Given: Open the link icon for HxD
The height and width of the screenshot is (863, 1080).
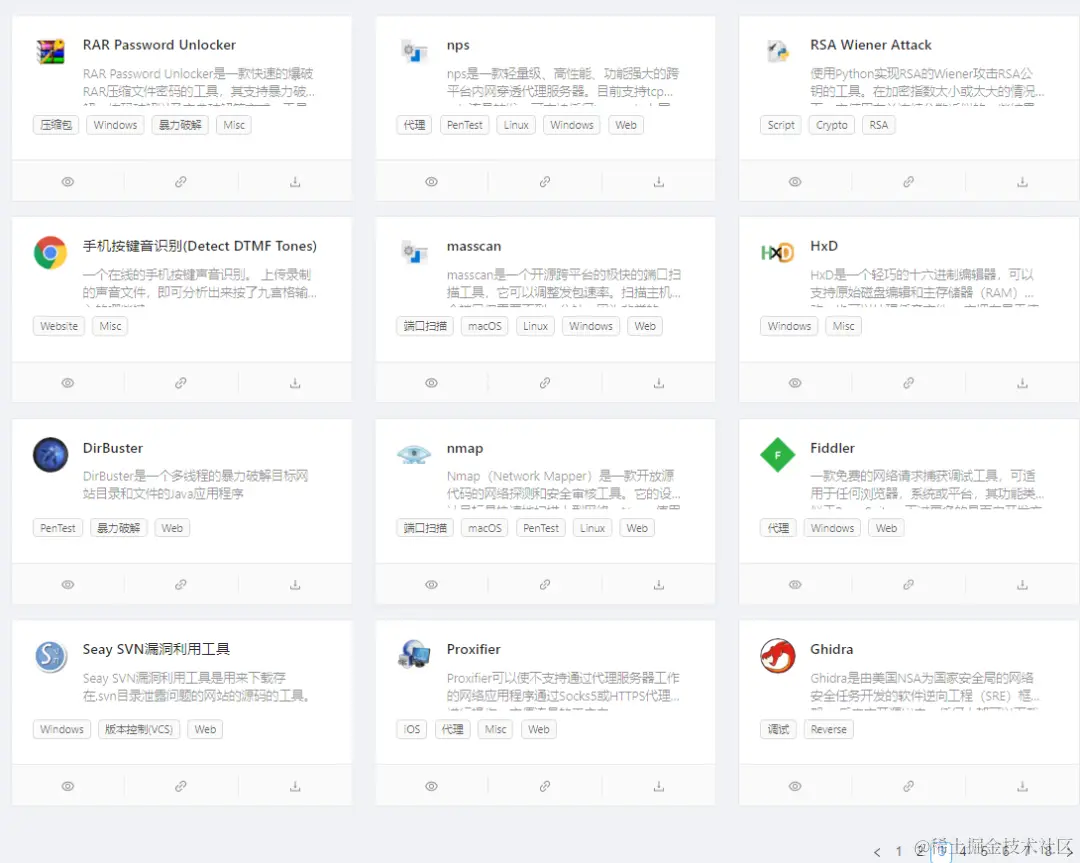Looking at the screenshot, I should pyautogui.click(x=908, y=383).
